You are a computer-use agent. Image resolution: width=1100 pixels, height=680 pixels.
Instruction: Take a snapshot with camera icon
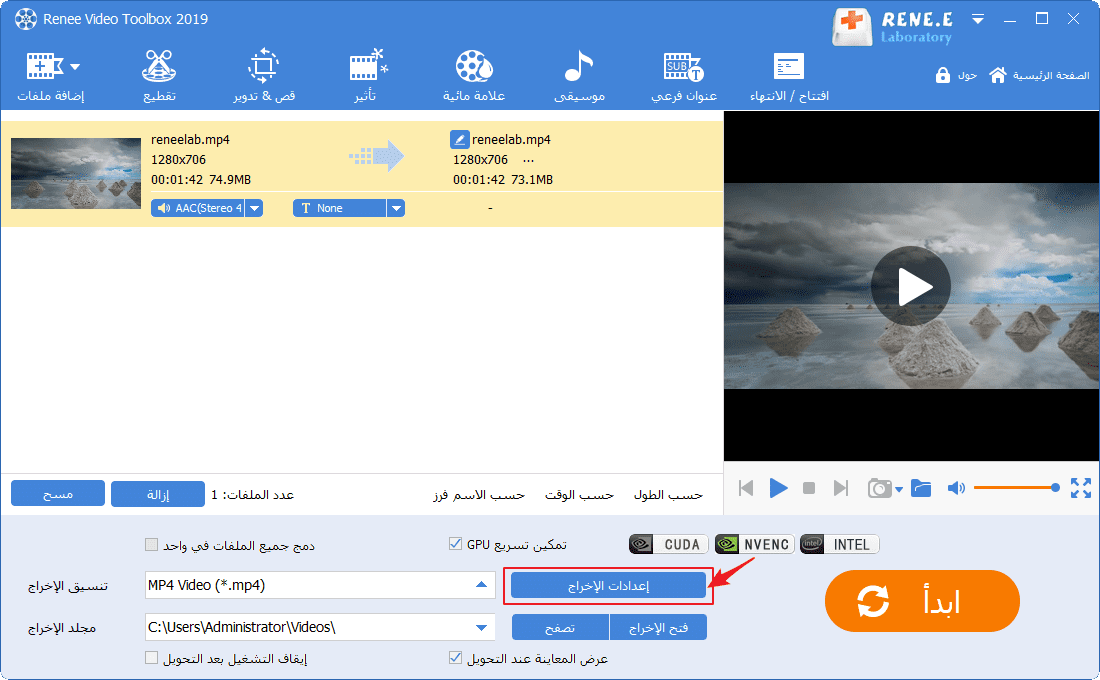(879, 488)
